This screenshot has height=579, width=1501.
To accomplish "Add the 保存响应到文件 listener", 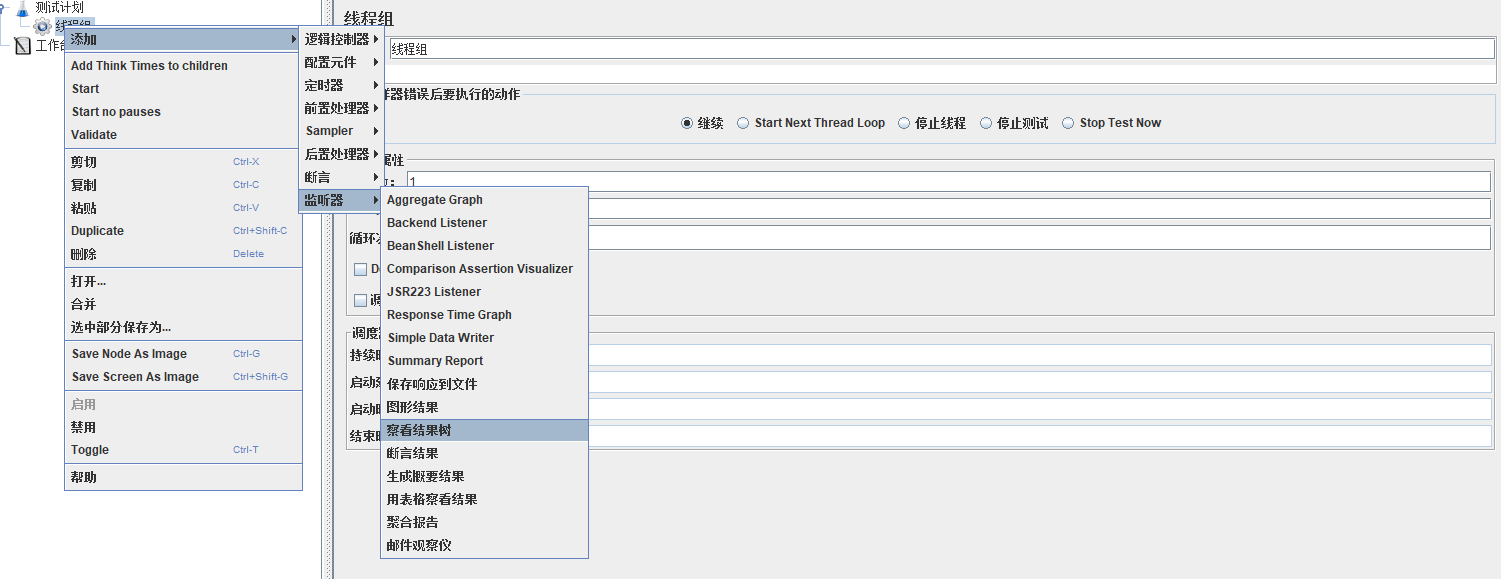I will pos(484,384).
